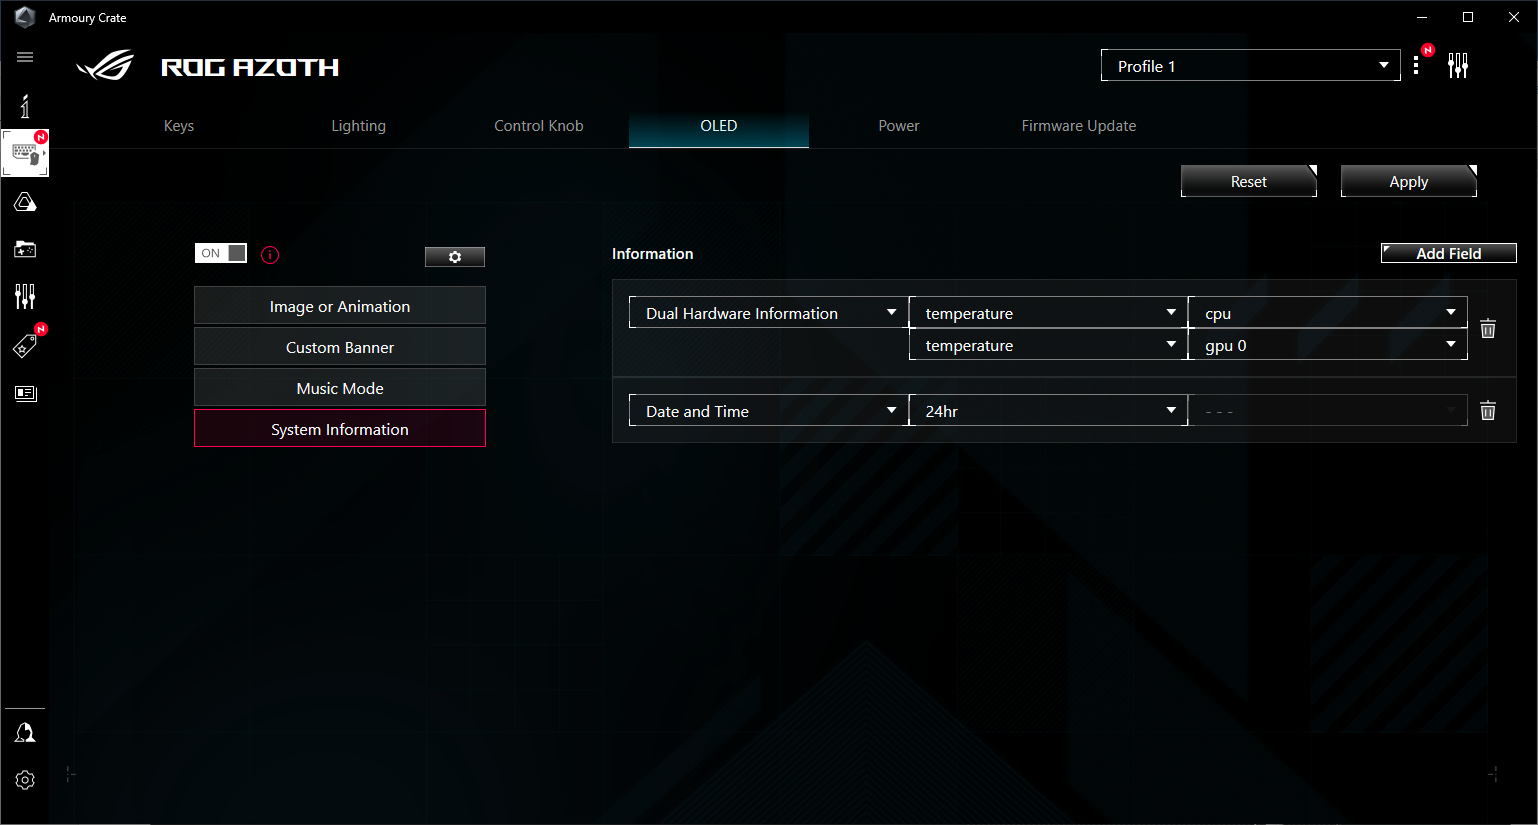1538x825 pixels.
Task: Select System Information mode
Action: [x=340, y=429]
